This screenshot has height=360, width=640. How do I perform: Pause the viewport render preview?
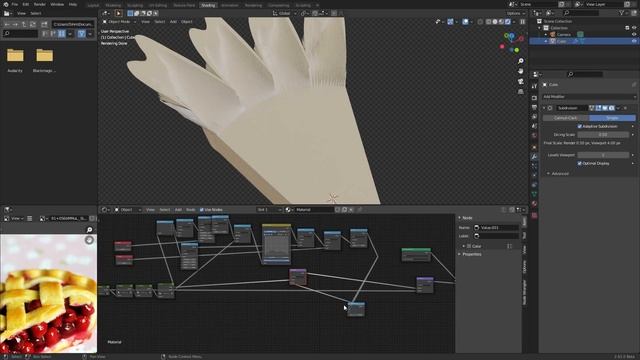click(x=522, y=22)
